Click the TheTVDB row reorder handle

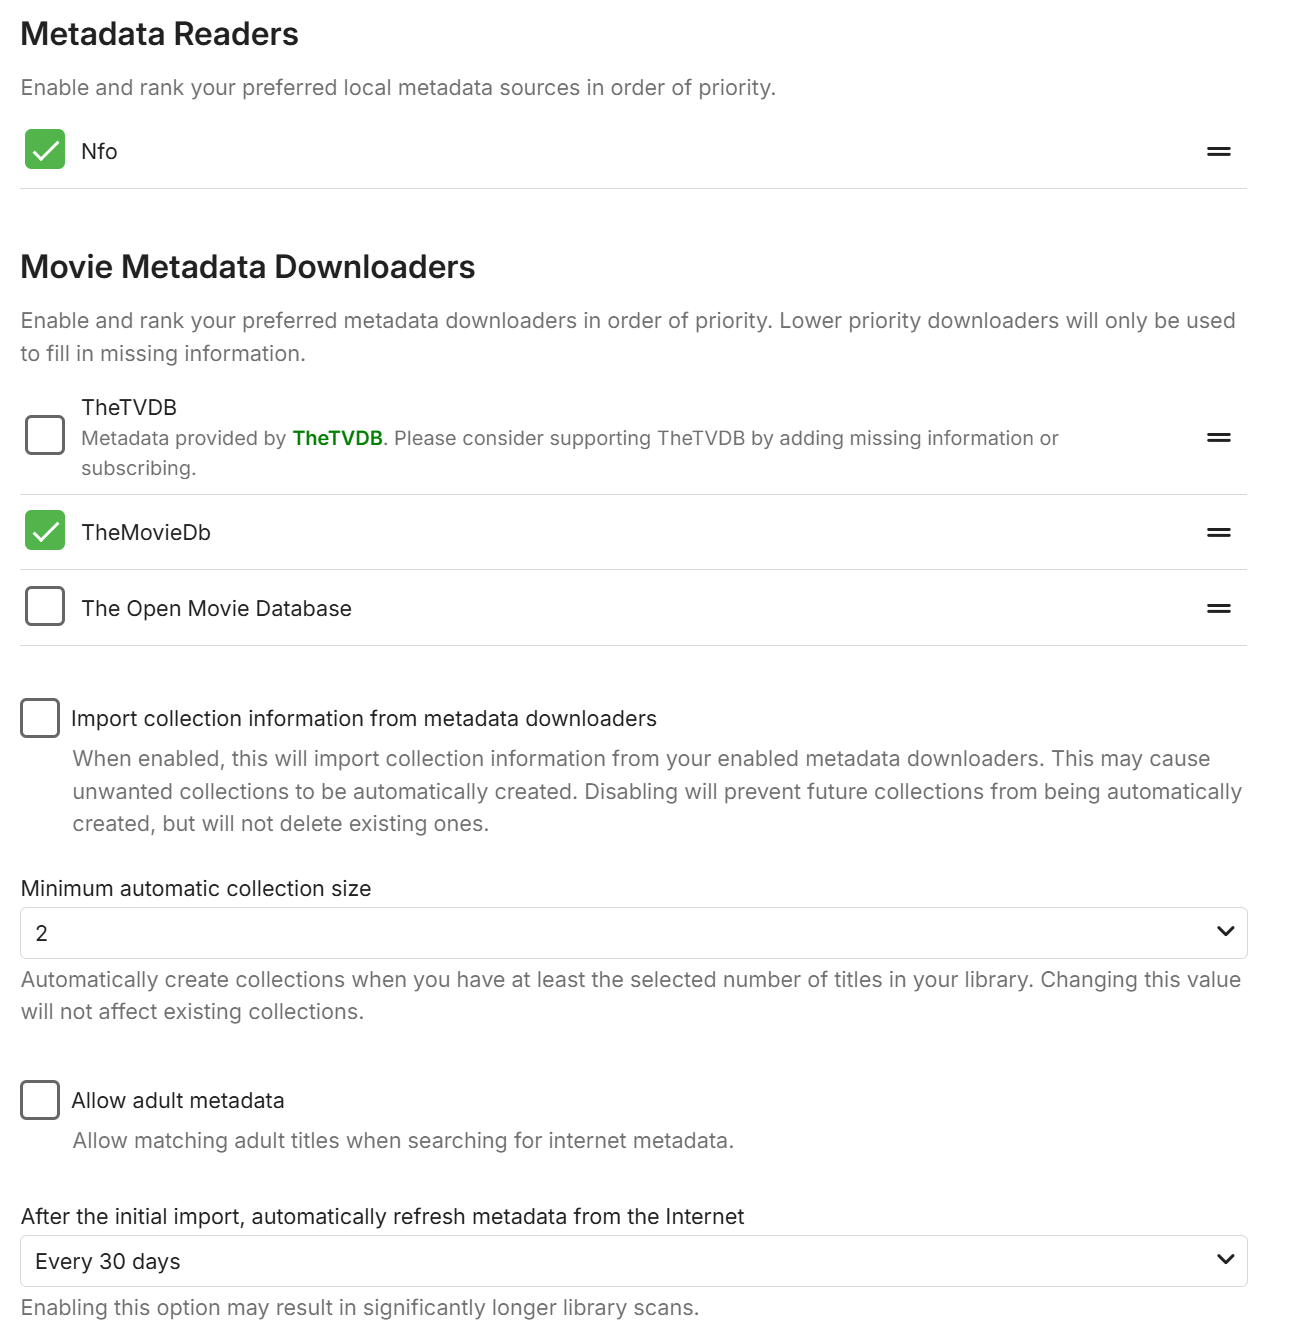coord(1218,438)
